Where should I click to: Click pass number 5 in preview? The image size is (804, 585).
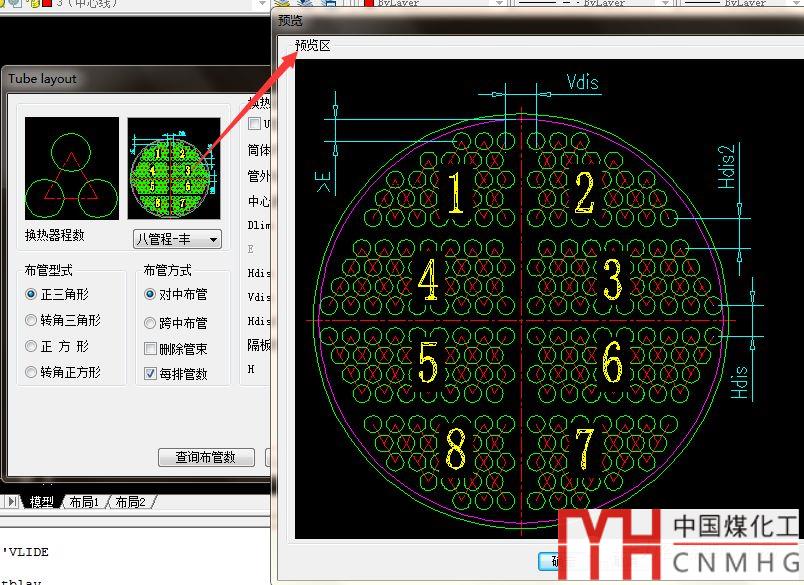pyautogui.click(x=428, y=362)
